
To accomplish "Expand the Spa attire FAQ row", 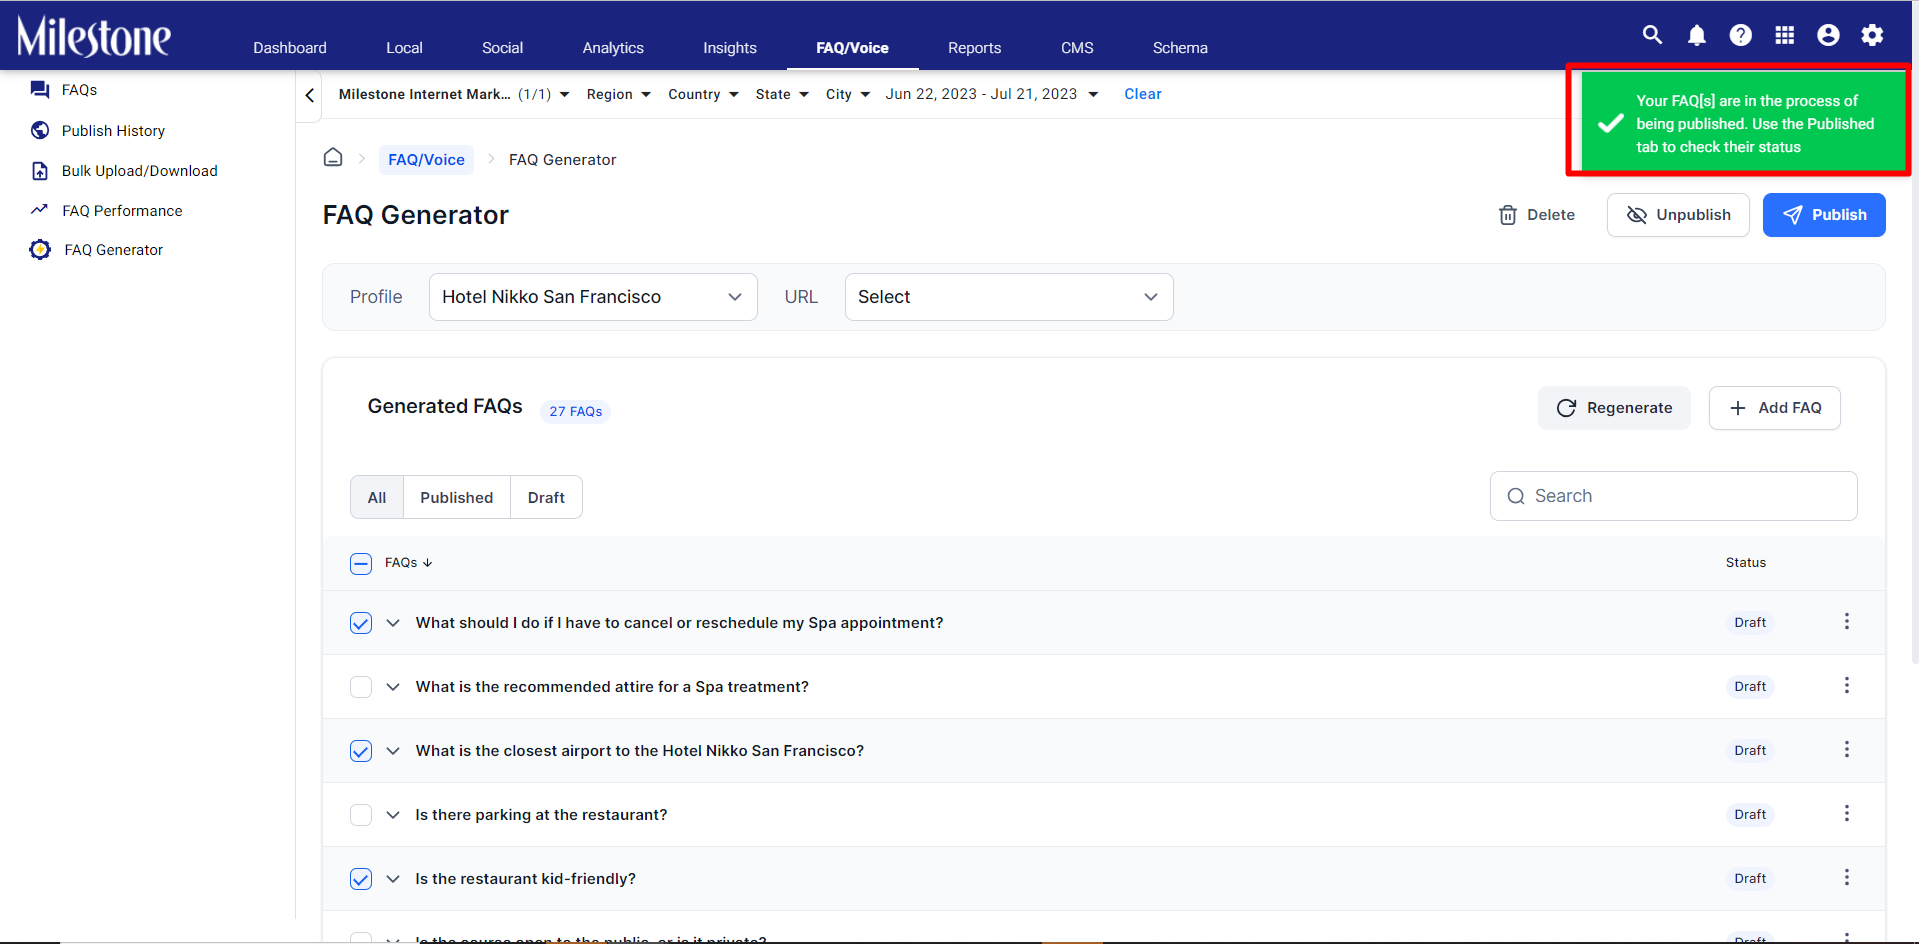I will [x=393, y=687].
